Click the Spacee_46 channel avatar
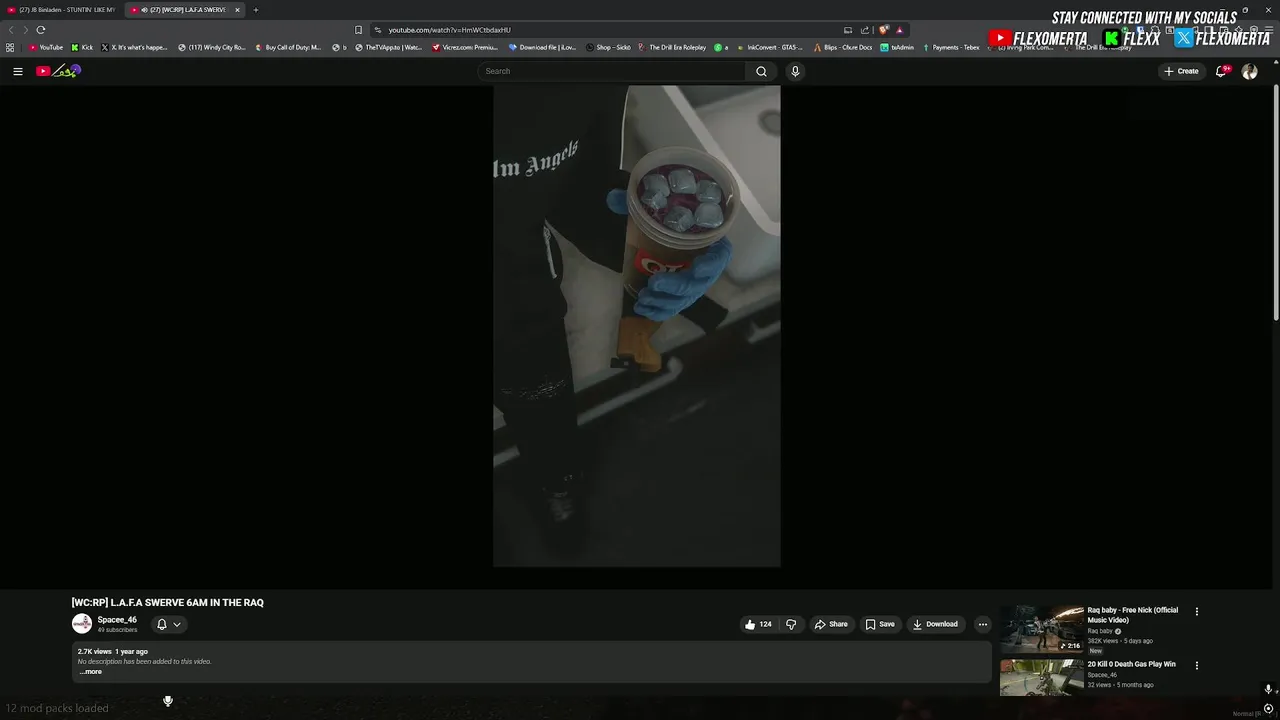 click(82, 624)
